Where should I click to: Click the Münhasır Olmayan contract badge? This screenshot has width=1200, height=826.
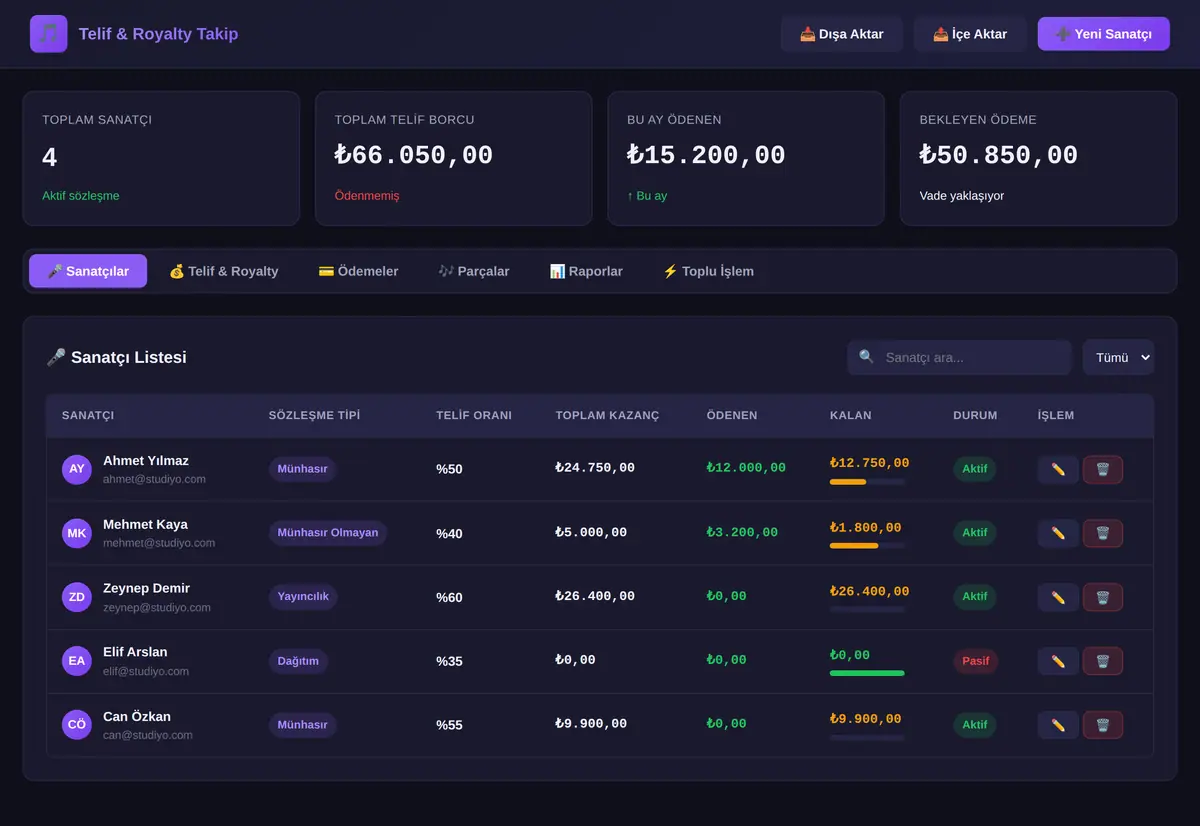coord(328,533)
